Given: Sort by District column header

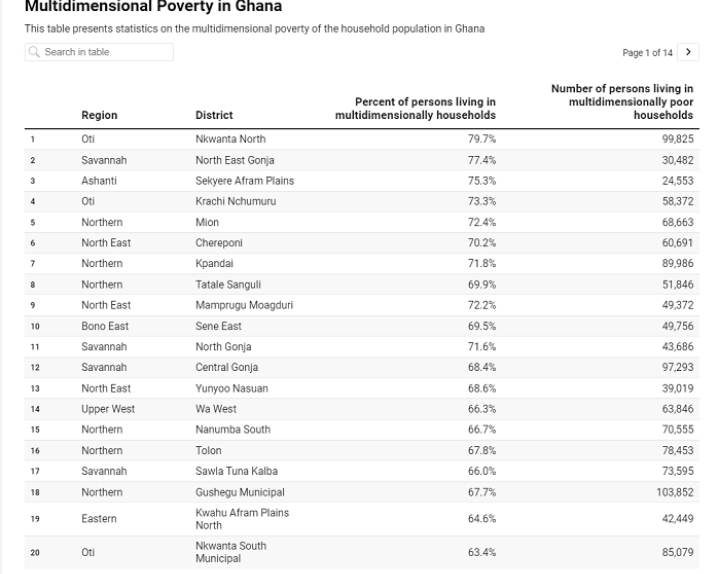Looking at the screenshot, I should (214, 115).
